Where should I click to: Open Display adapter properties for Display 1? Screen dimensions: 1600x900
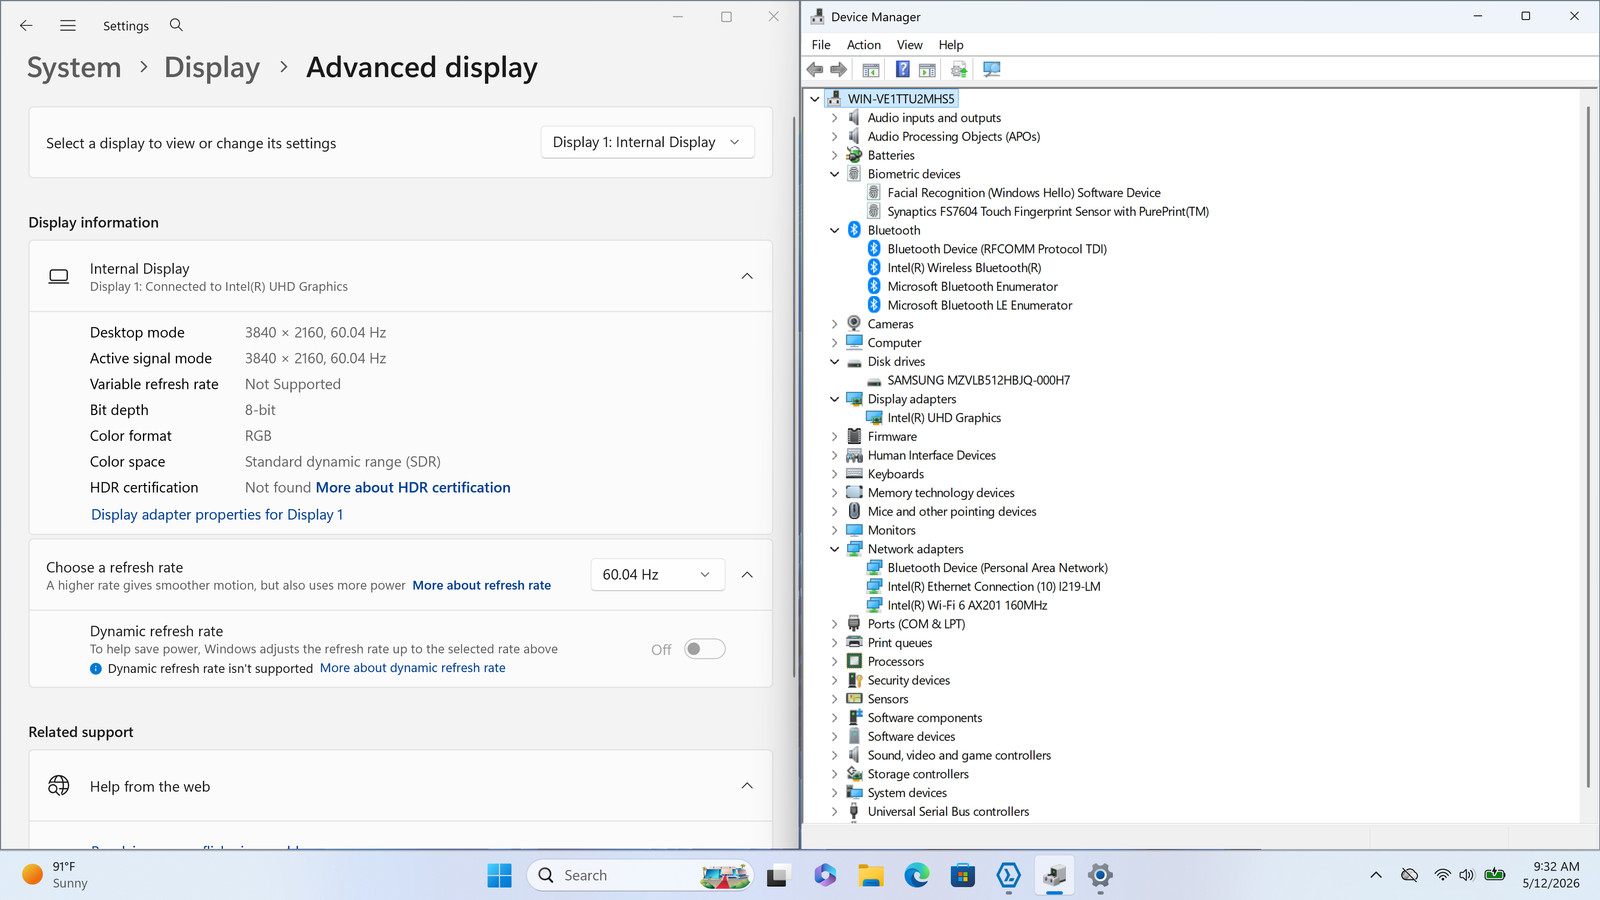click(217, 514)
